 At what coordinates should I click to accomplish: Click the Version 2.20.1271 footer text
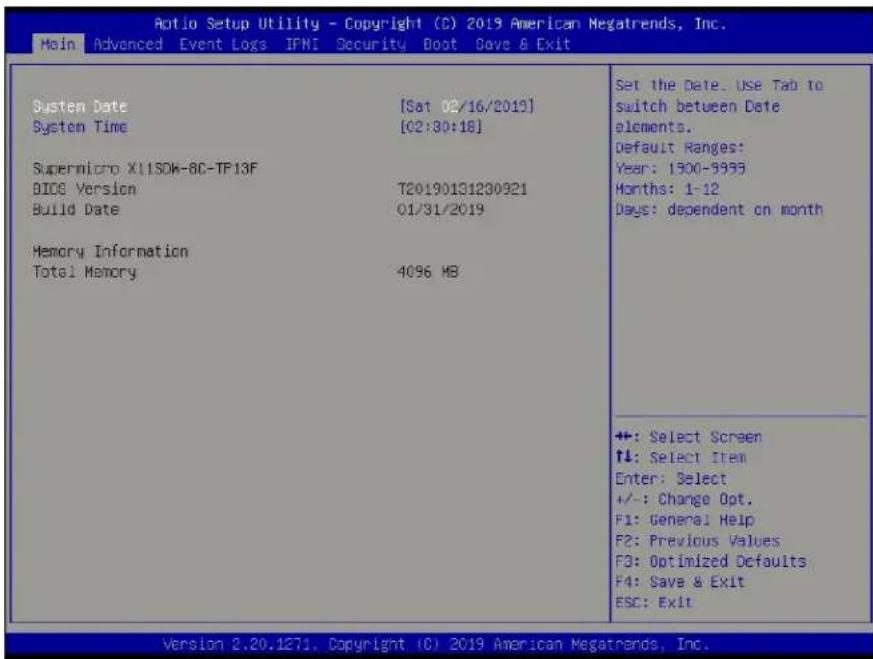point(436,644)
